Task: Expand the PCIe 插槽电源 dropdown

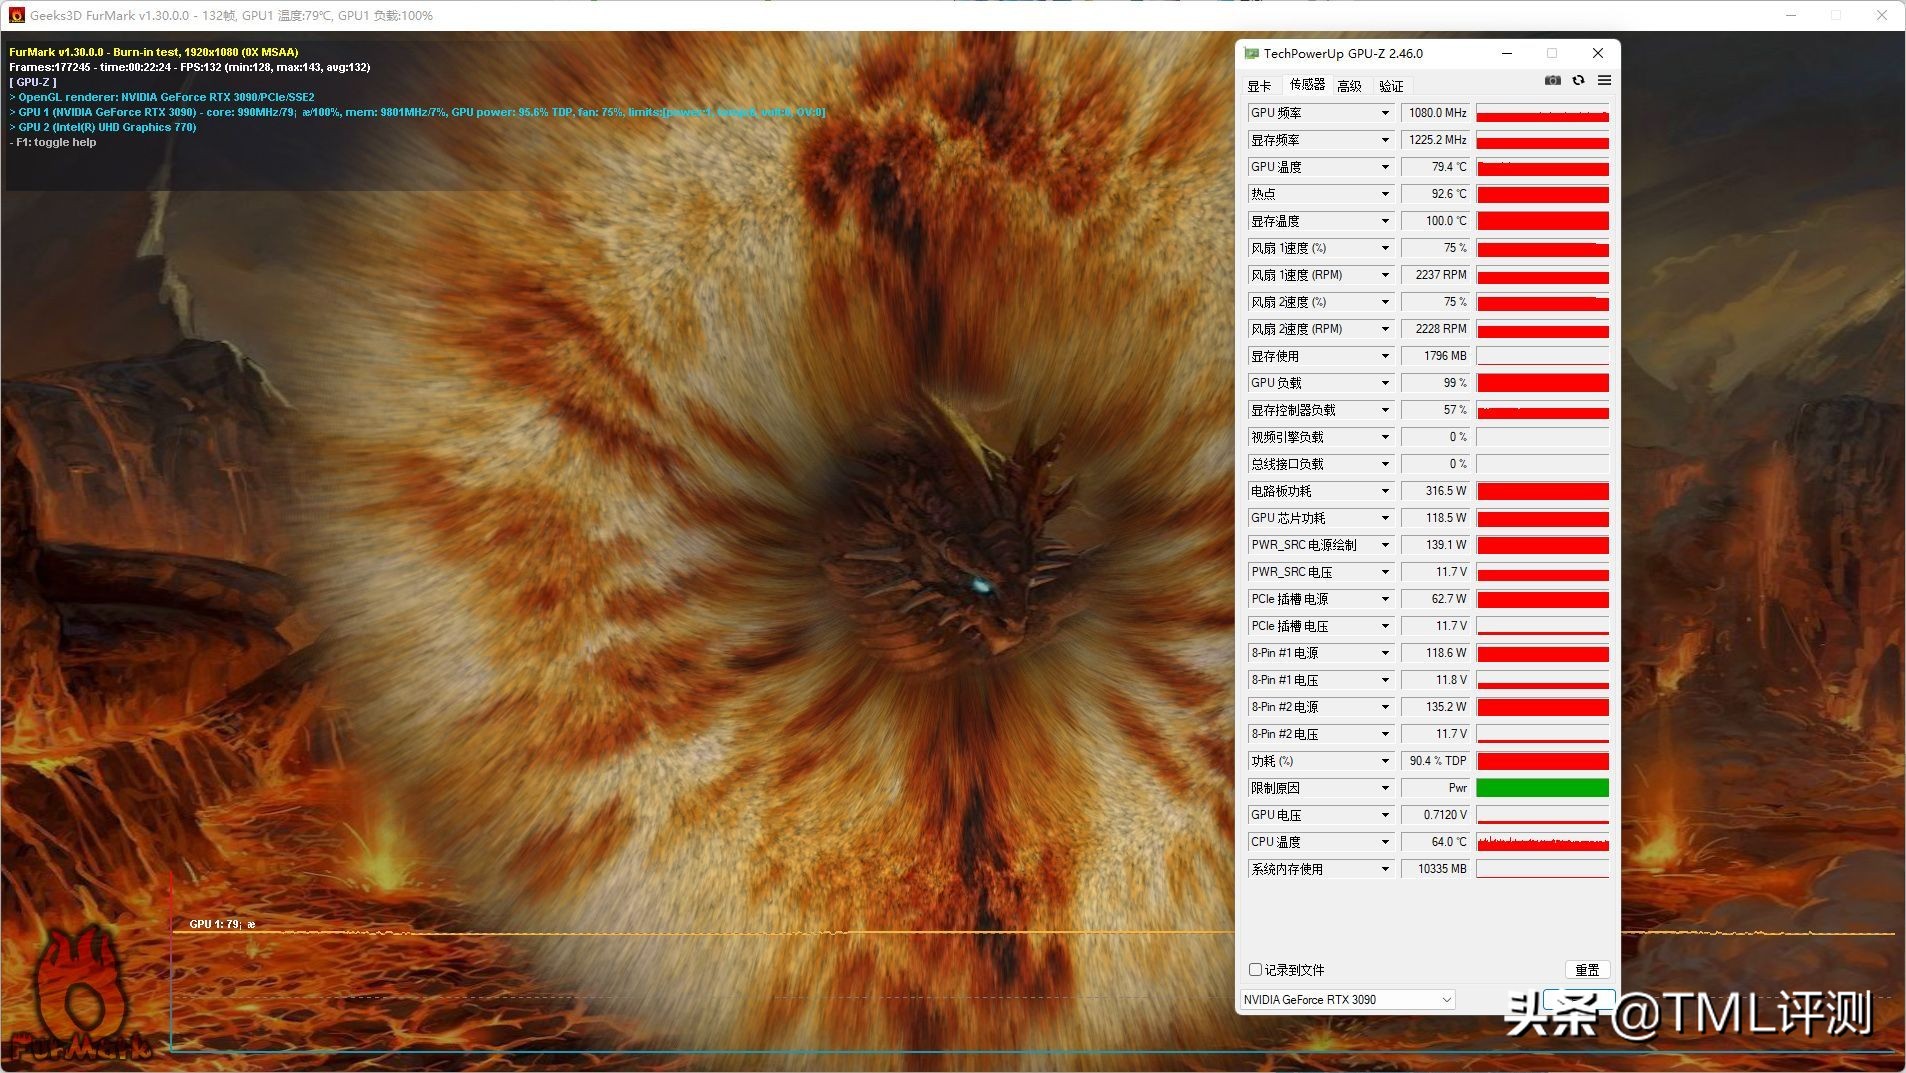Action: click(1385, 599)
